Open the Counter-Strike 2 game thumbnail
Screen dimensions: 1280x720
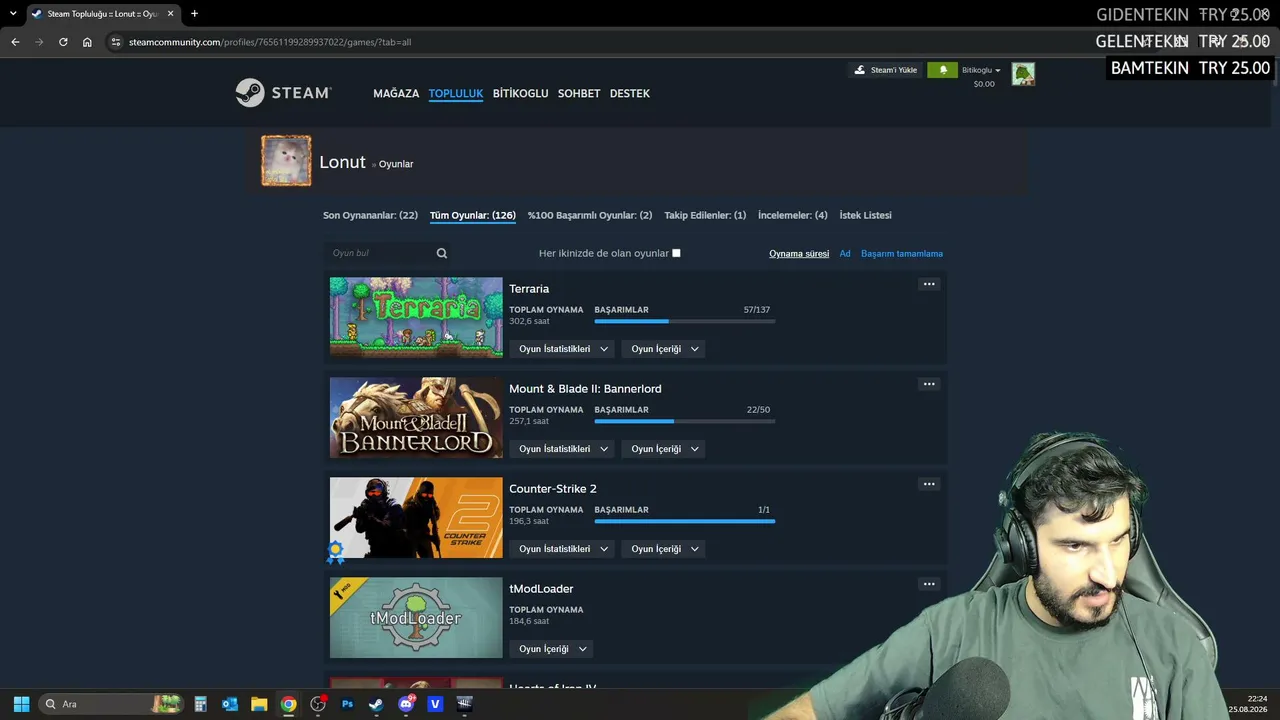point(416,517)
